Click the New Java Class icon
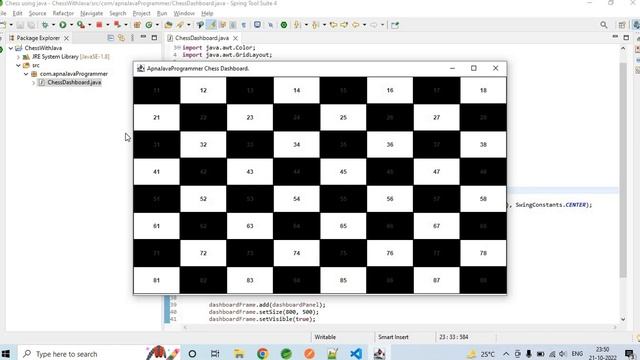This screenshot has height=360, width=640. (149, 25)
